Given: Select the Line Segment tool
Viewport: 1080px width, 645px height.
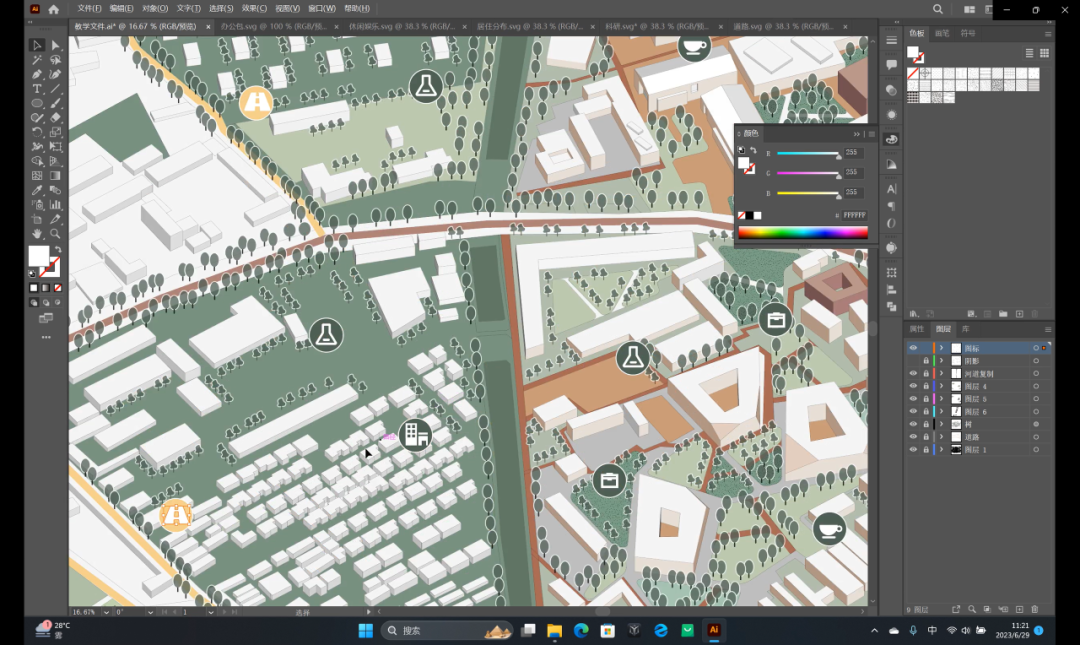Looking at the screenshot, I should click(x=56, y=89).
